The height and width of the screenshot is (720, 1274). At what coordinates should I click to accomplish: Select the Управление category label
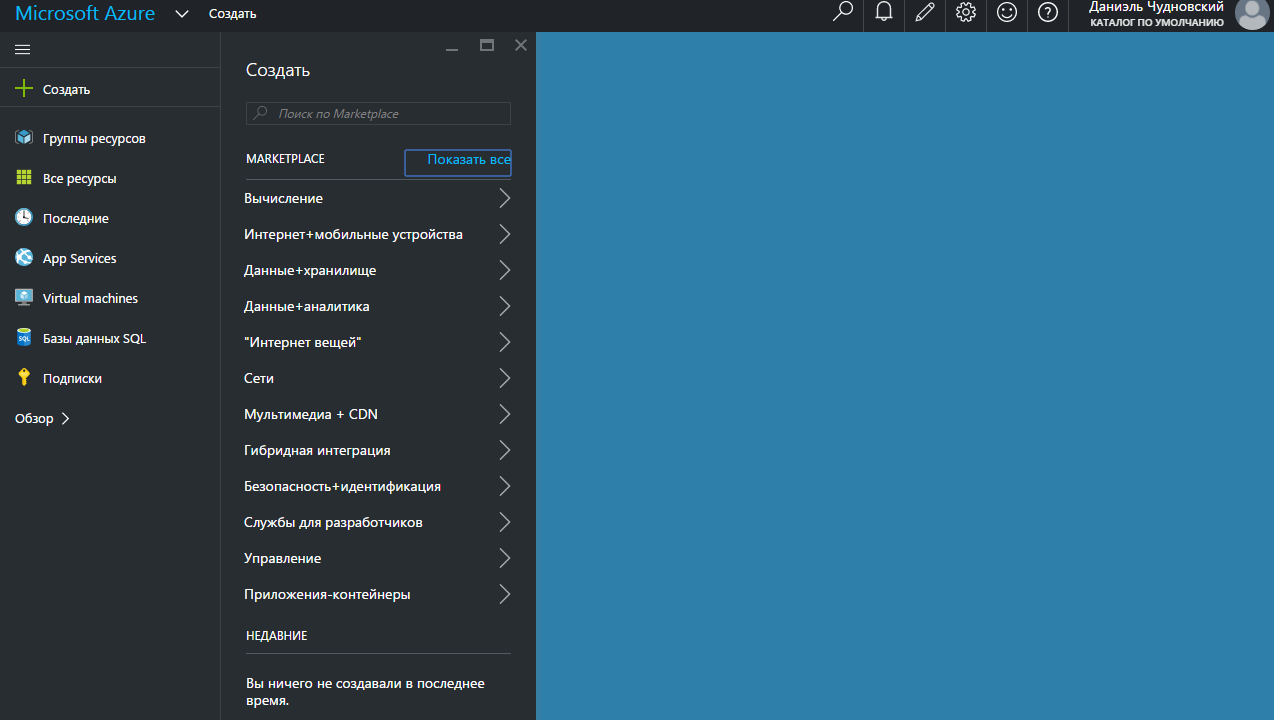282,558
